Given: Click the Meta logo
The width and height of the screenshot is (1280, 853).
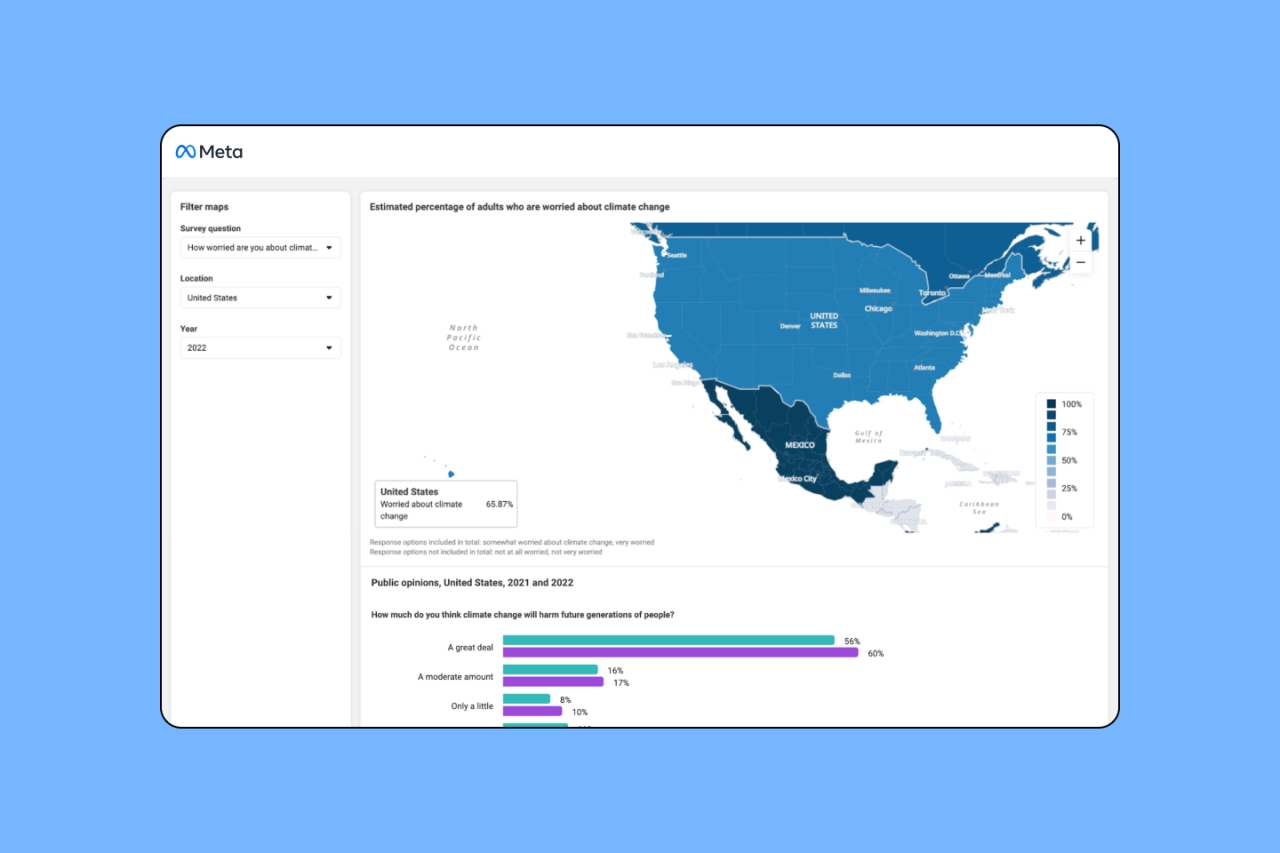Looking at the screenshot, I should [209, 152].
